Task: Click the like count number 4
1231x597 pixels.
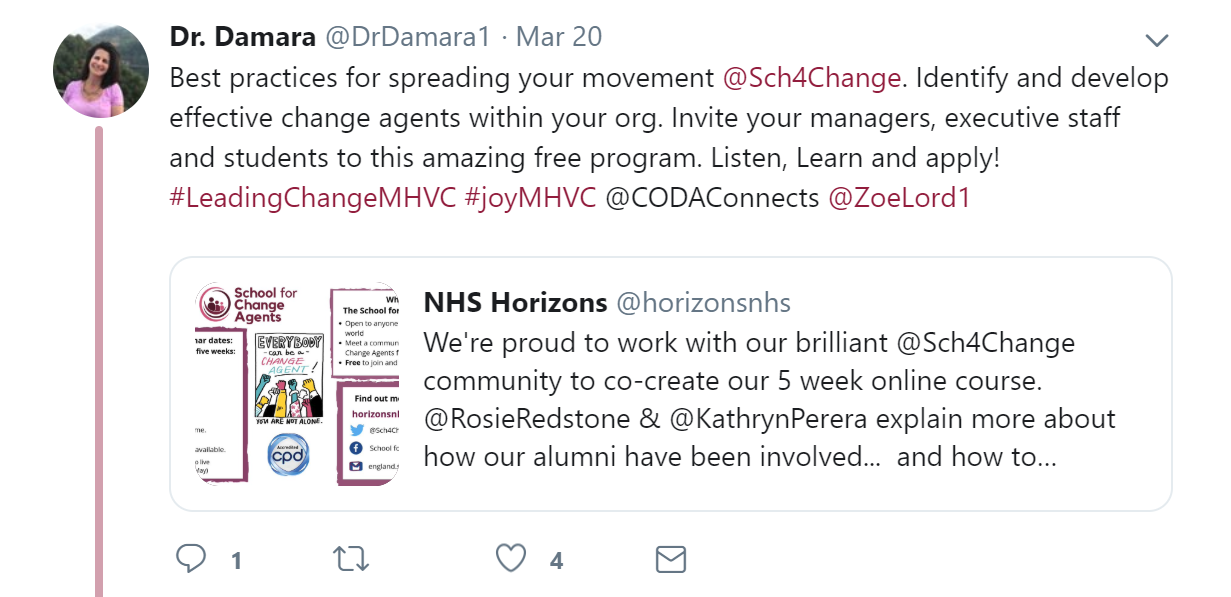Action: click(556, 561)
